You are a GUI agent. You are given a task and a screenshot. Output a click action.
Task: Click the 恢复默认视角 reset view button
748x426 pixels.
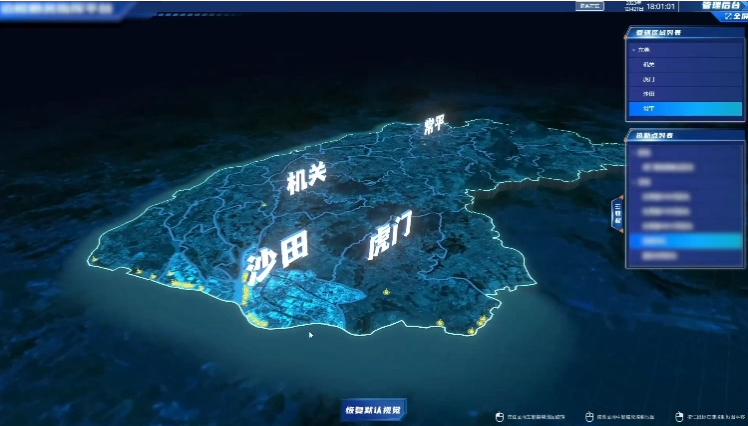tap(374, 409)
